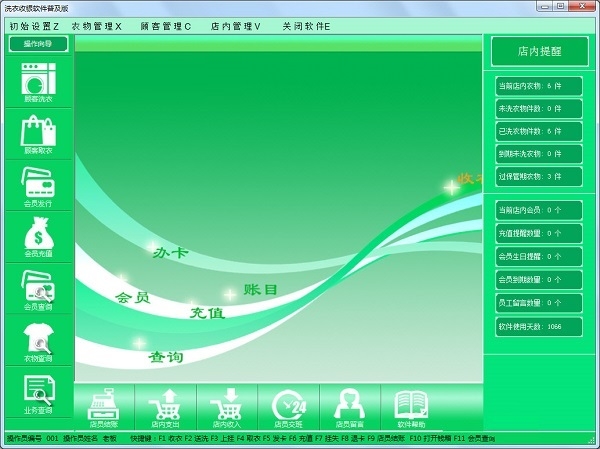600x449 pixels.
Task: Click the 顾客取衣 shopping bag icon
Action: [x=38, y=131]
